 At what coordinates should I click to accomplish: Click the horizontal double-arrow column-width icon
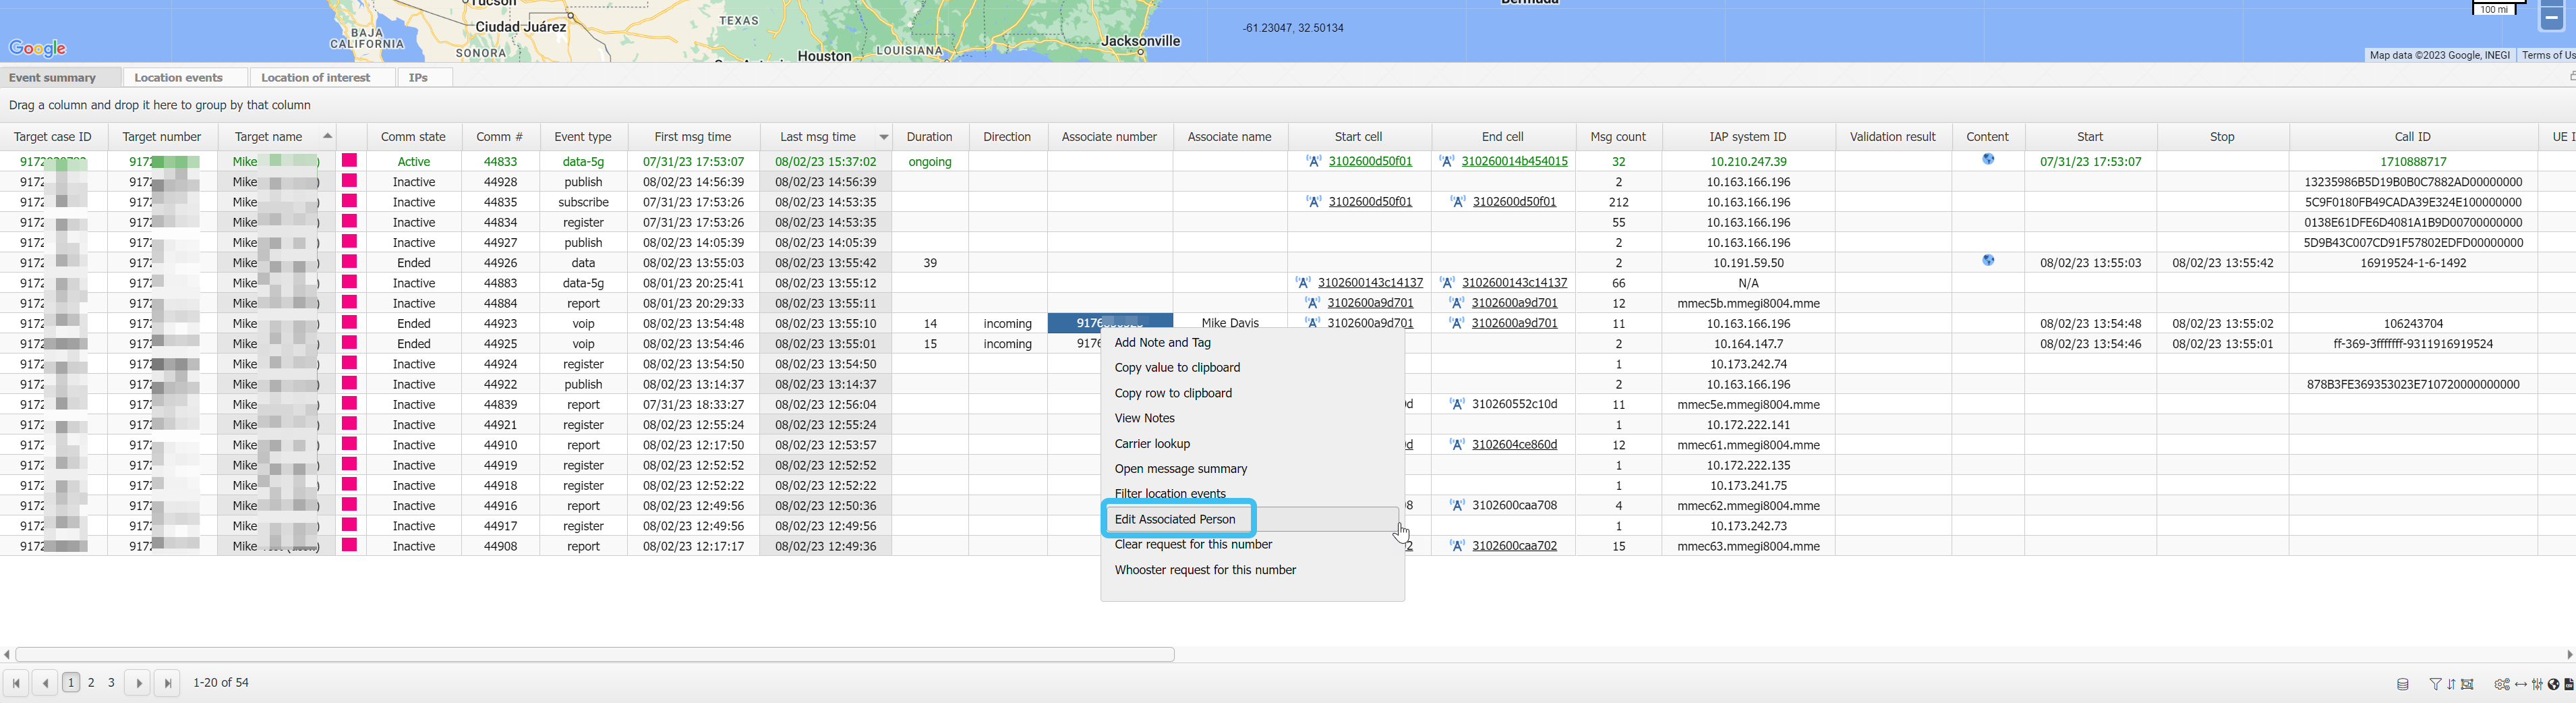[x=2520, y=685]
